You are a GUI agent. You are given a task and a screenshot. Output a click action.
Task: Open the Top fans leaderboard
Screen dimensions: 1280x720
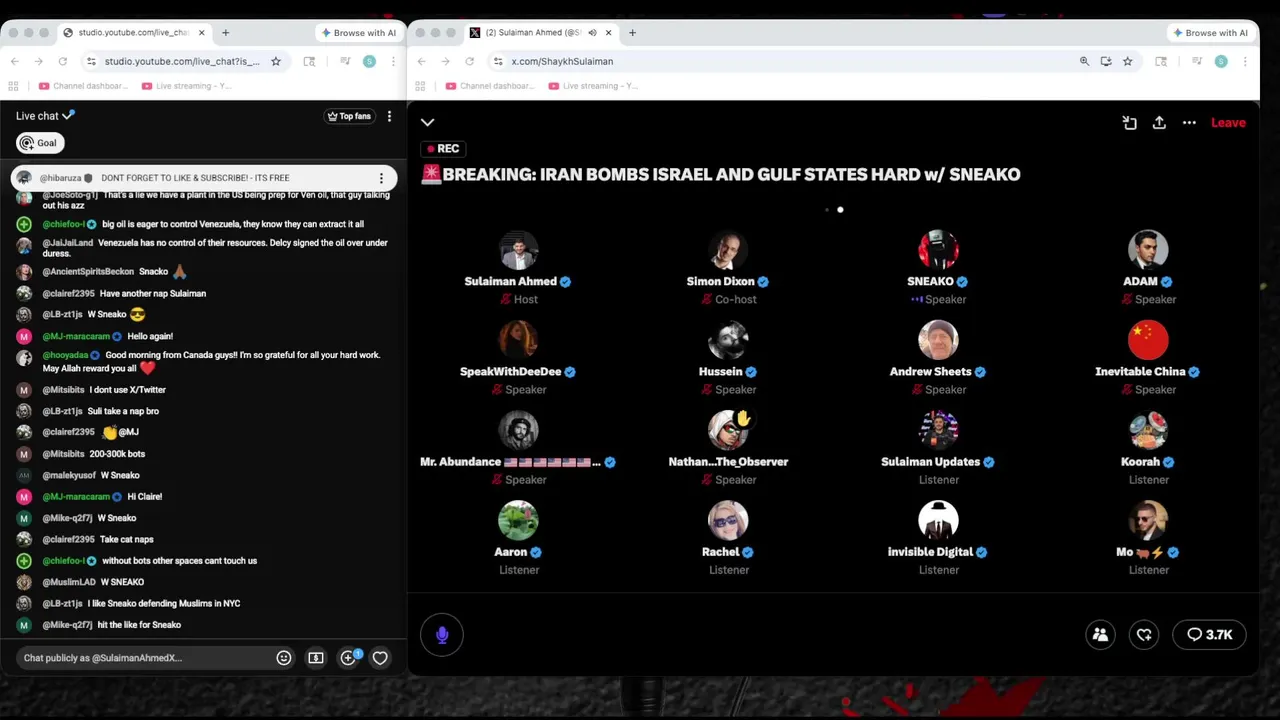tap(349, 116)
